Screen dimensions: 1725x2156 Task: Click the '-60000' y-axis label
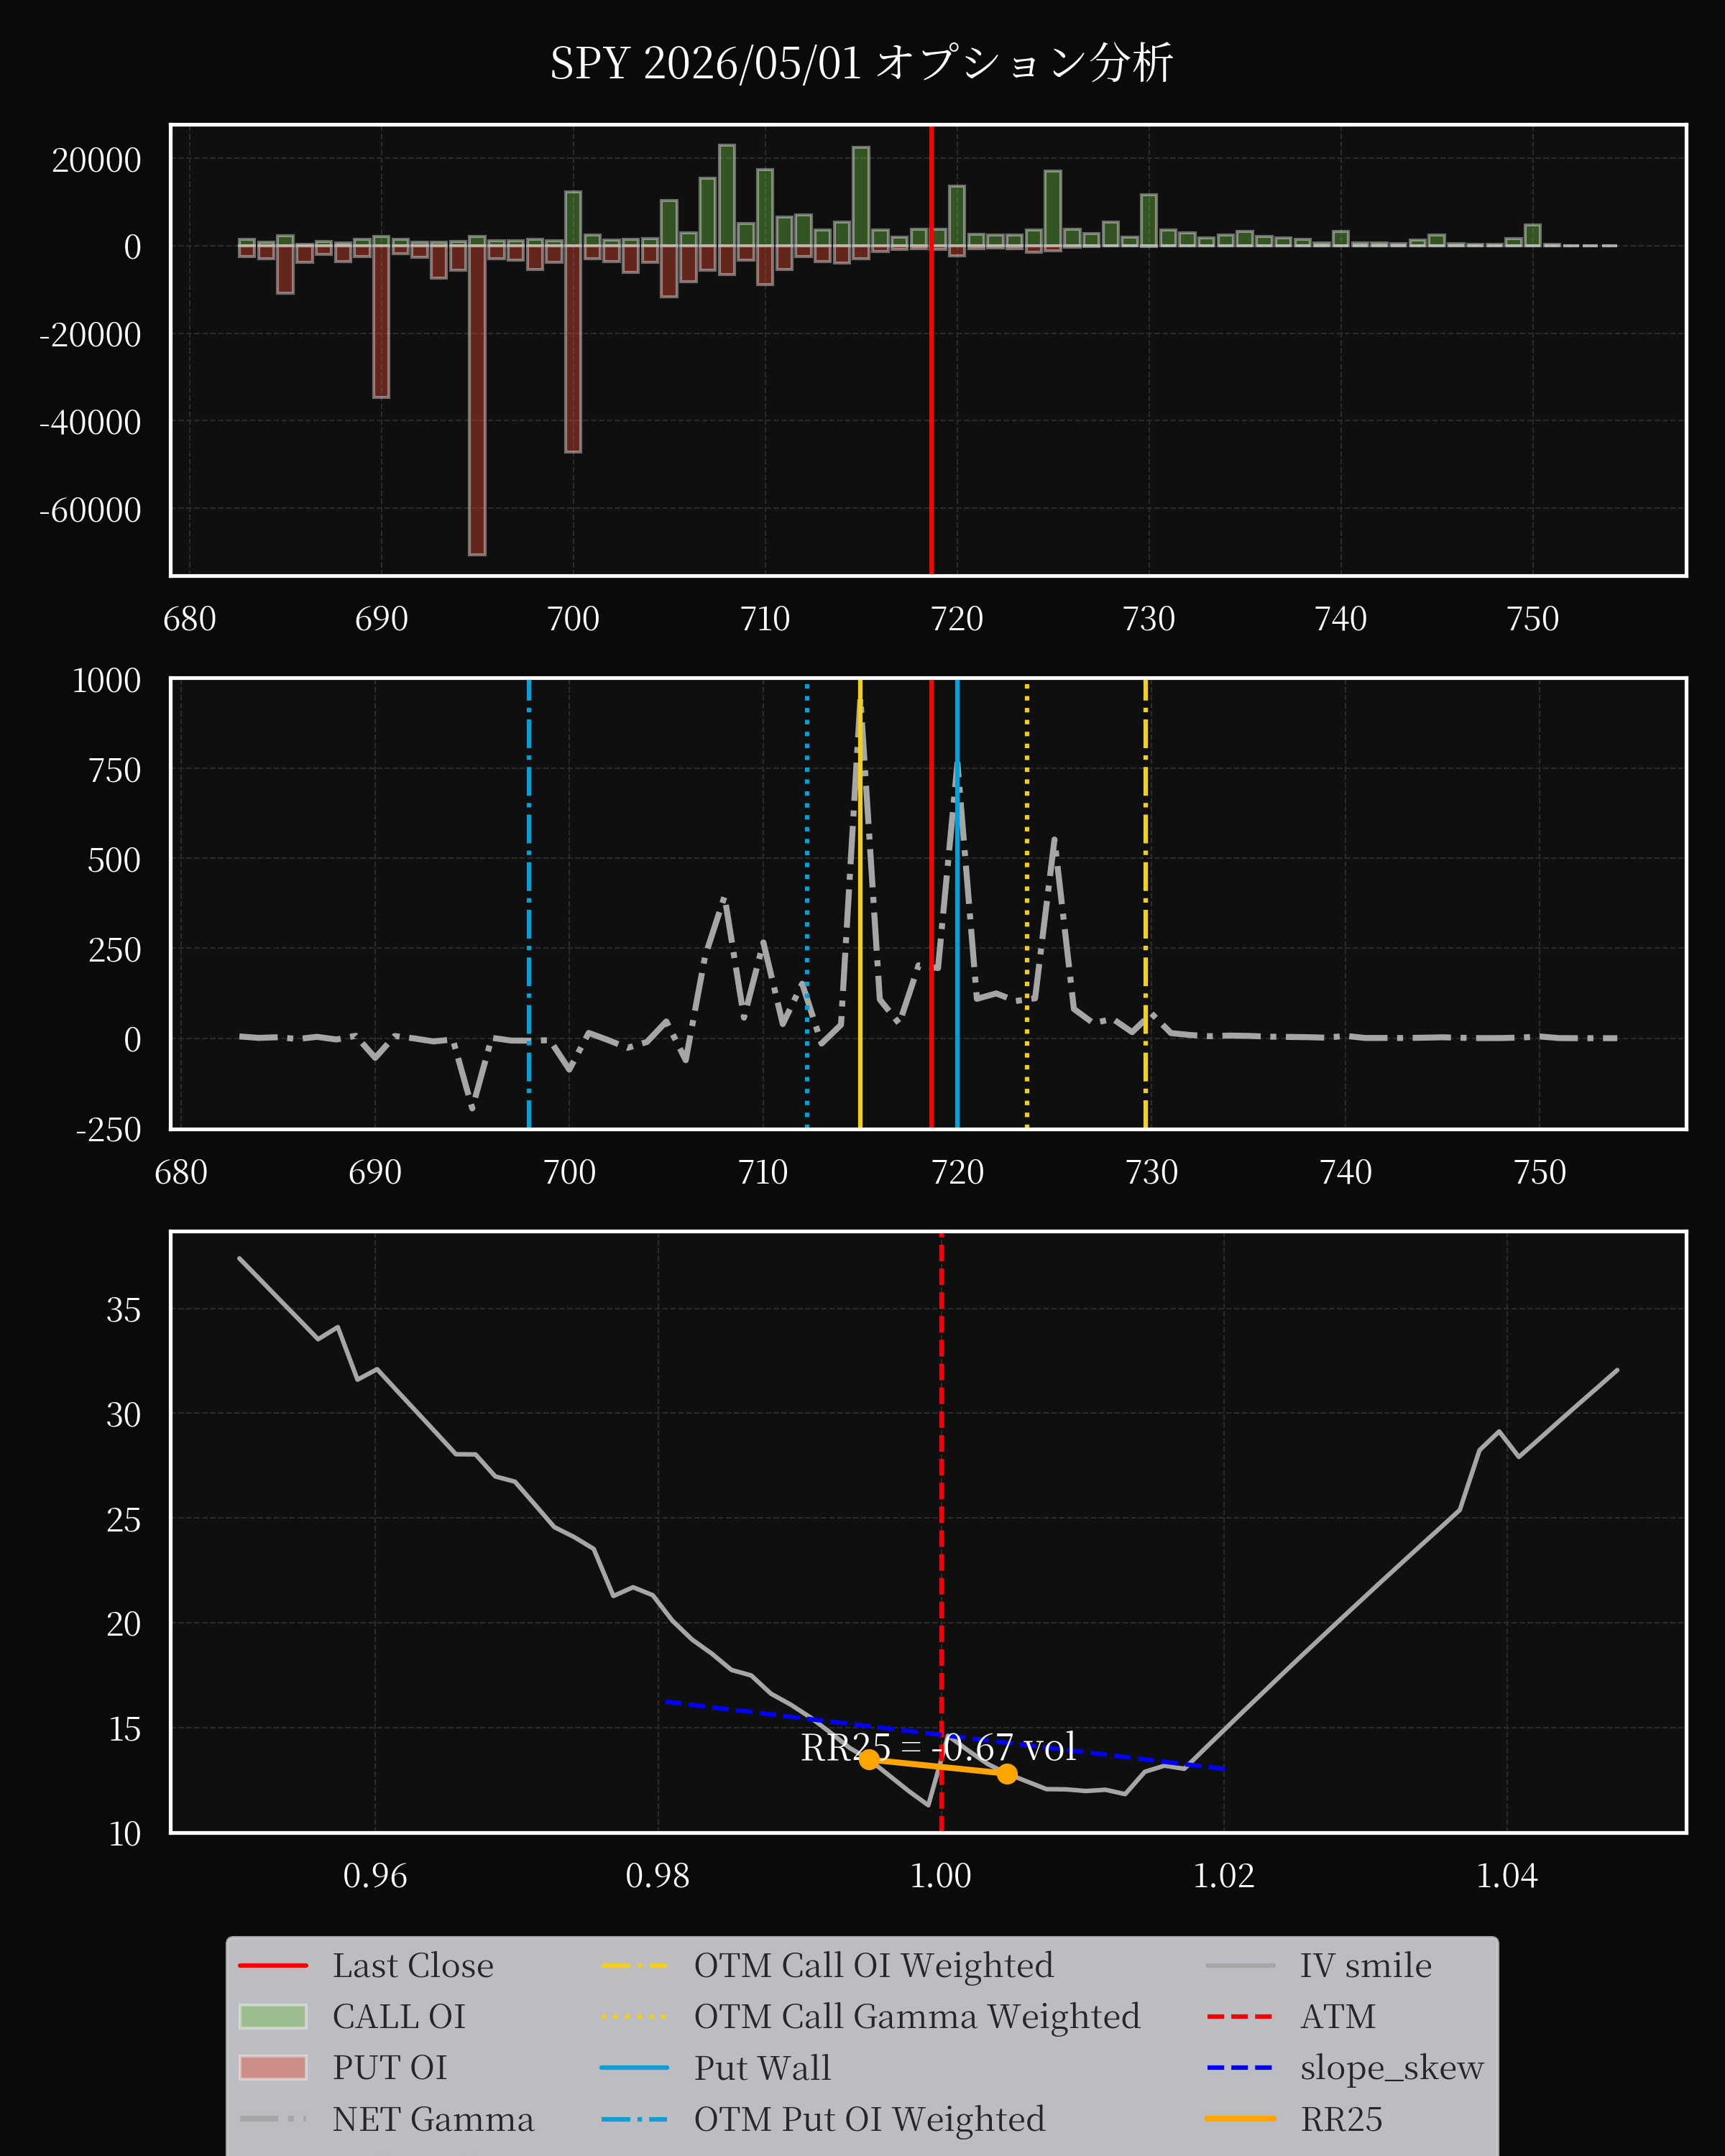click(x=90, y=510)
